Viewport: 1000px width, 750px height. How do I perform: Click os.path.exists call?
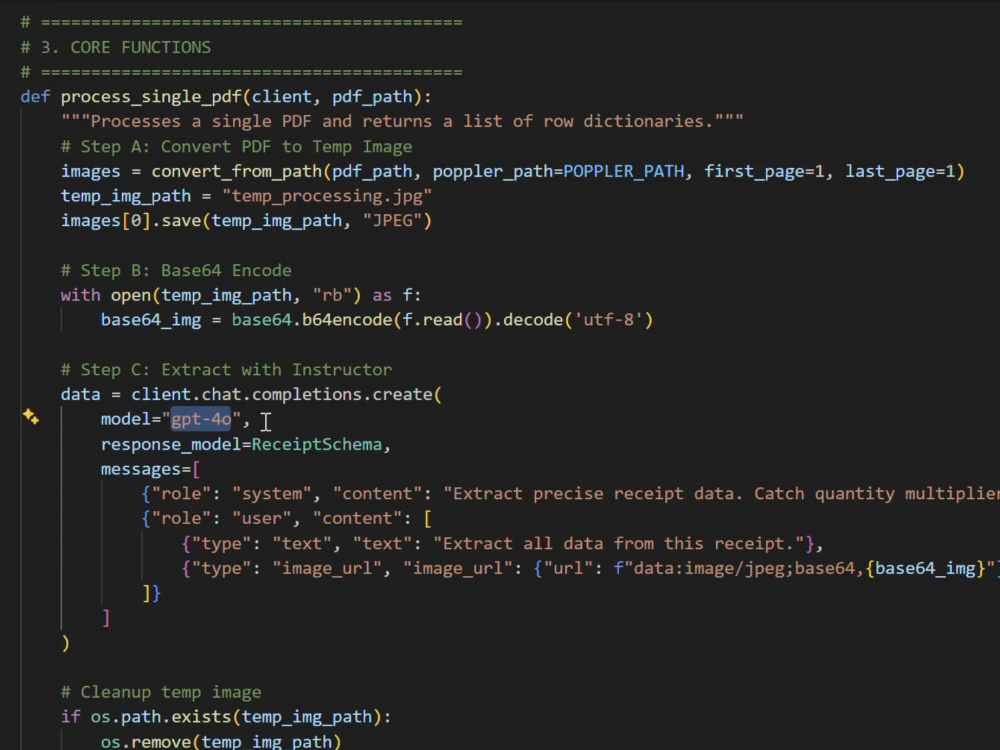[x=161, y=717]
